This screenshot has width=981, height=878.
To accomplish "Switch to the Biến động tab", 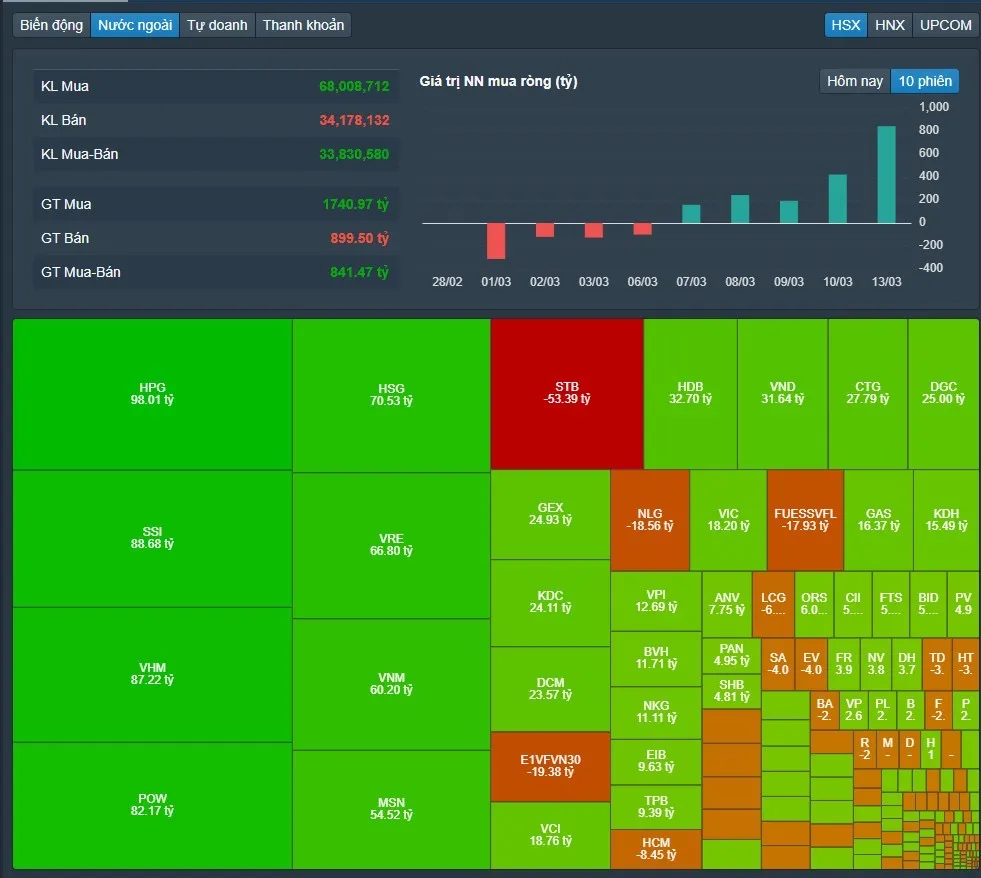I will coord(52,25).
